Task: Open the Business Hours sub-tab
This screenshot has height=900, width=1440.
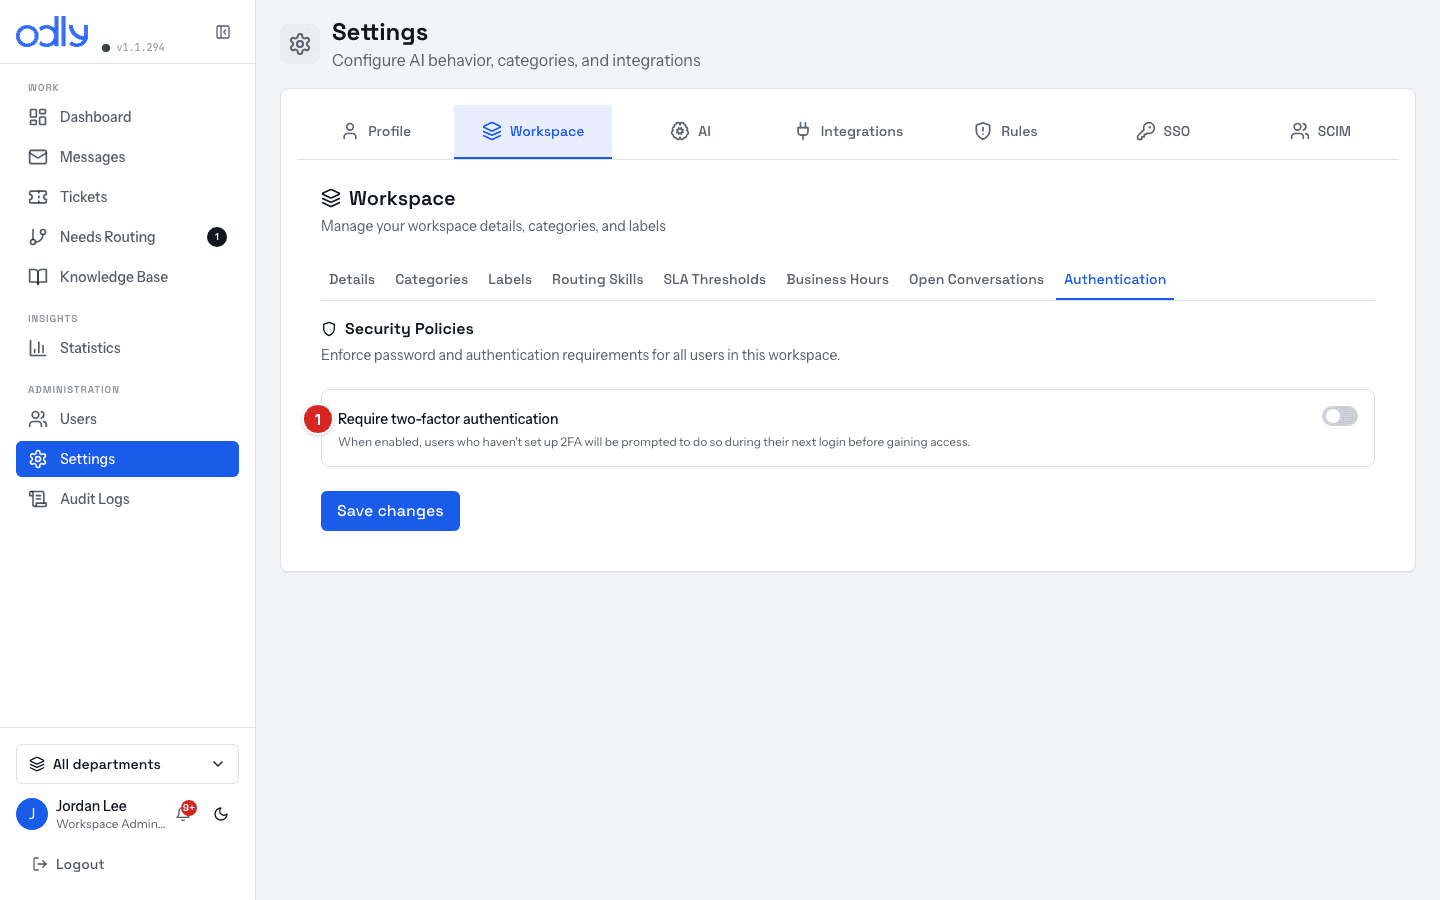Action: click(x=837, y=280)
